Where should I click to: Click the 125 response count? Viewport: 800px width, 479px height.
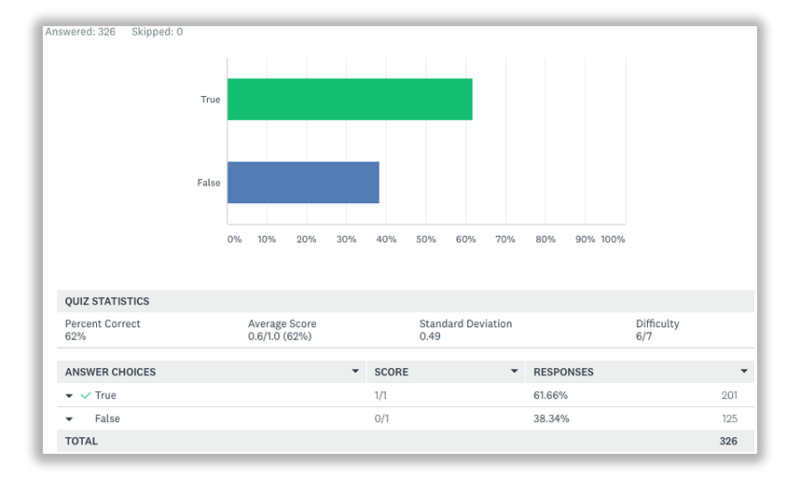coord(730,419)
